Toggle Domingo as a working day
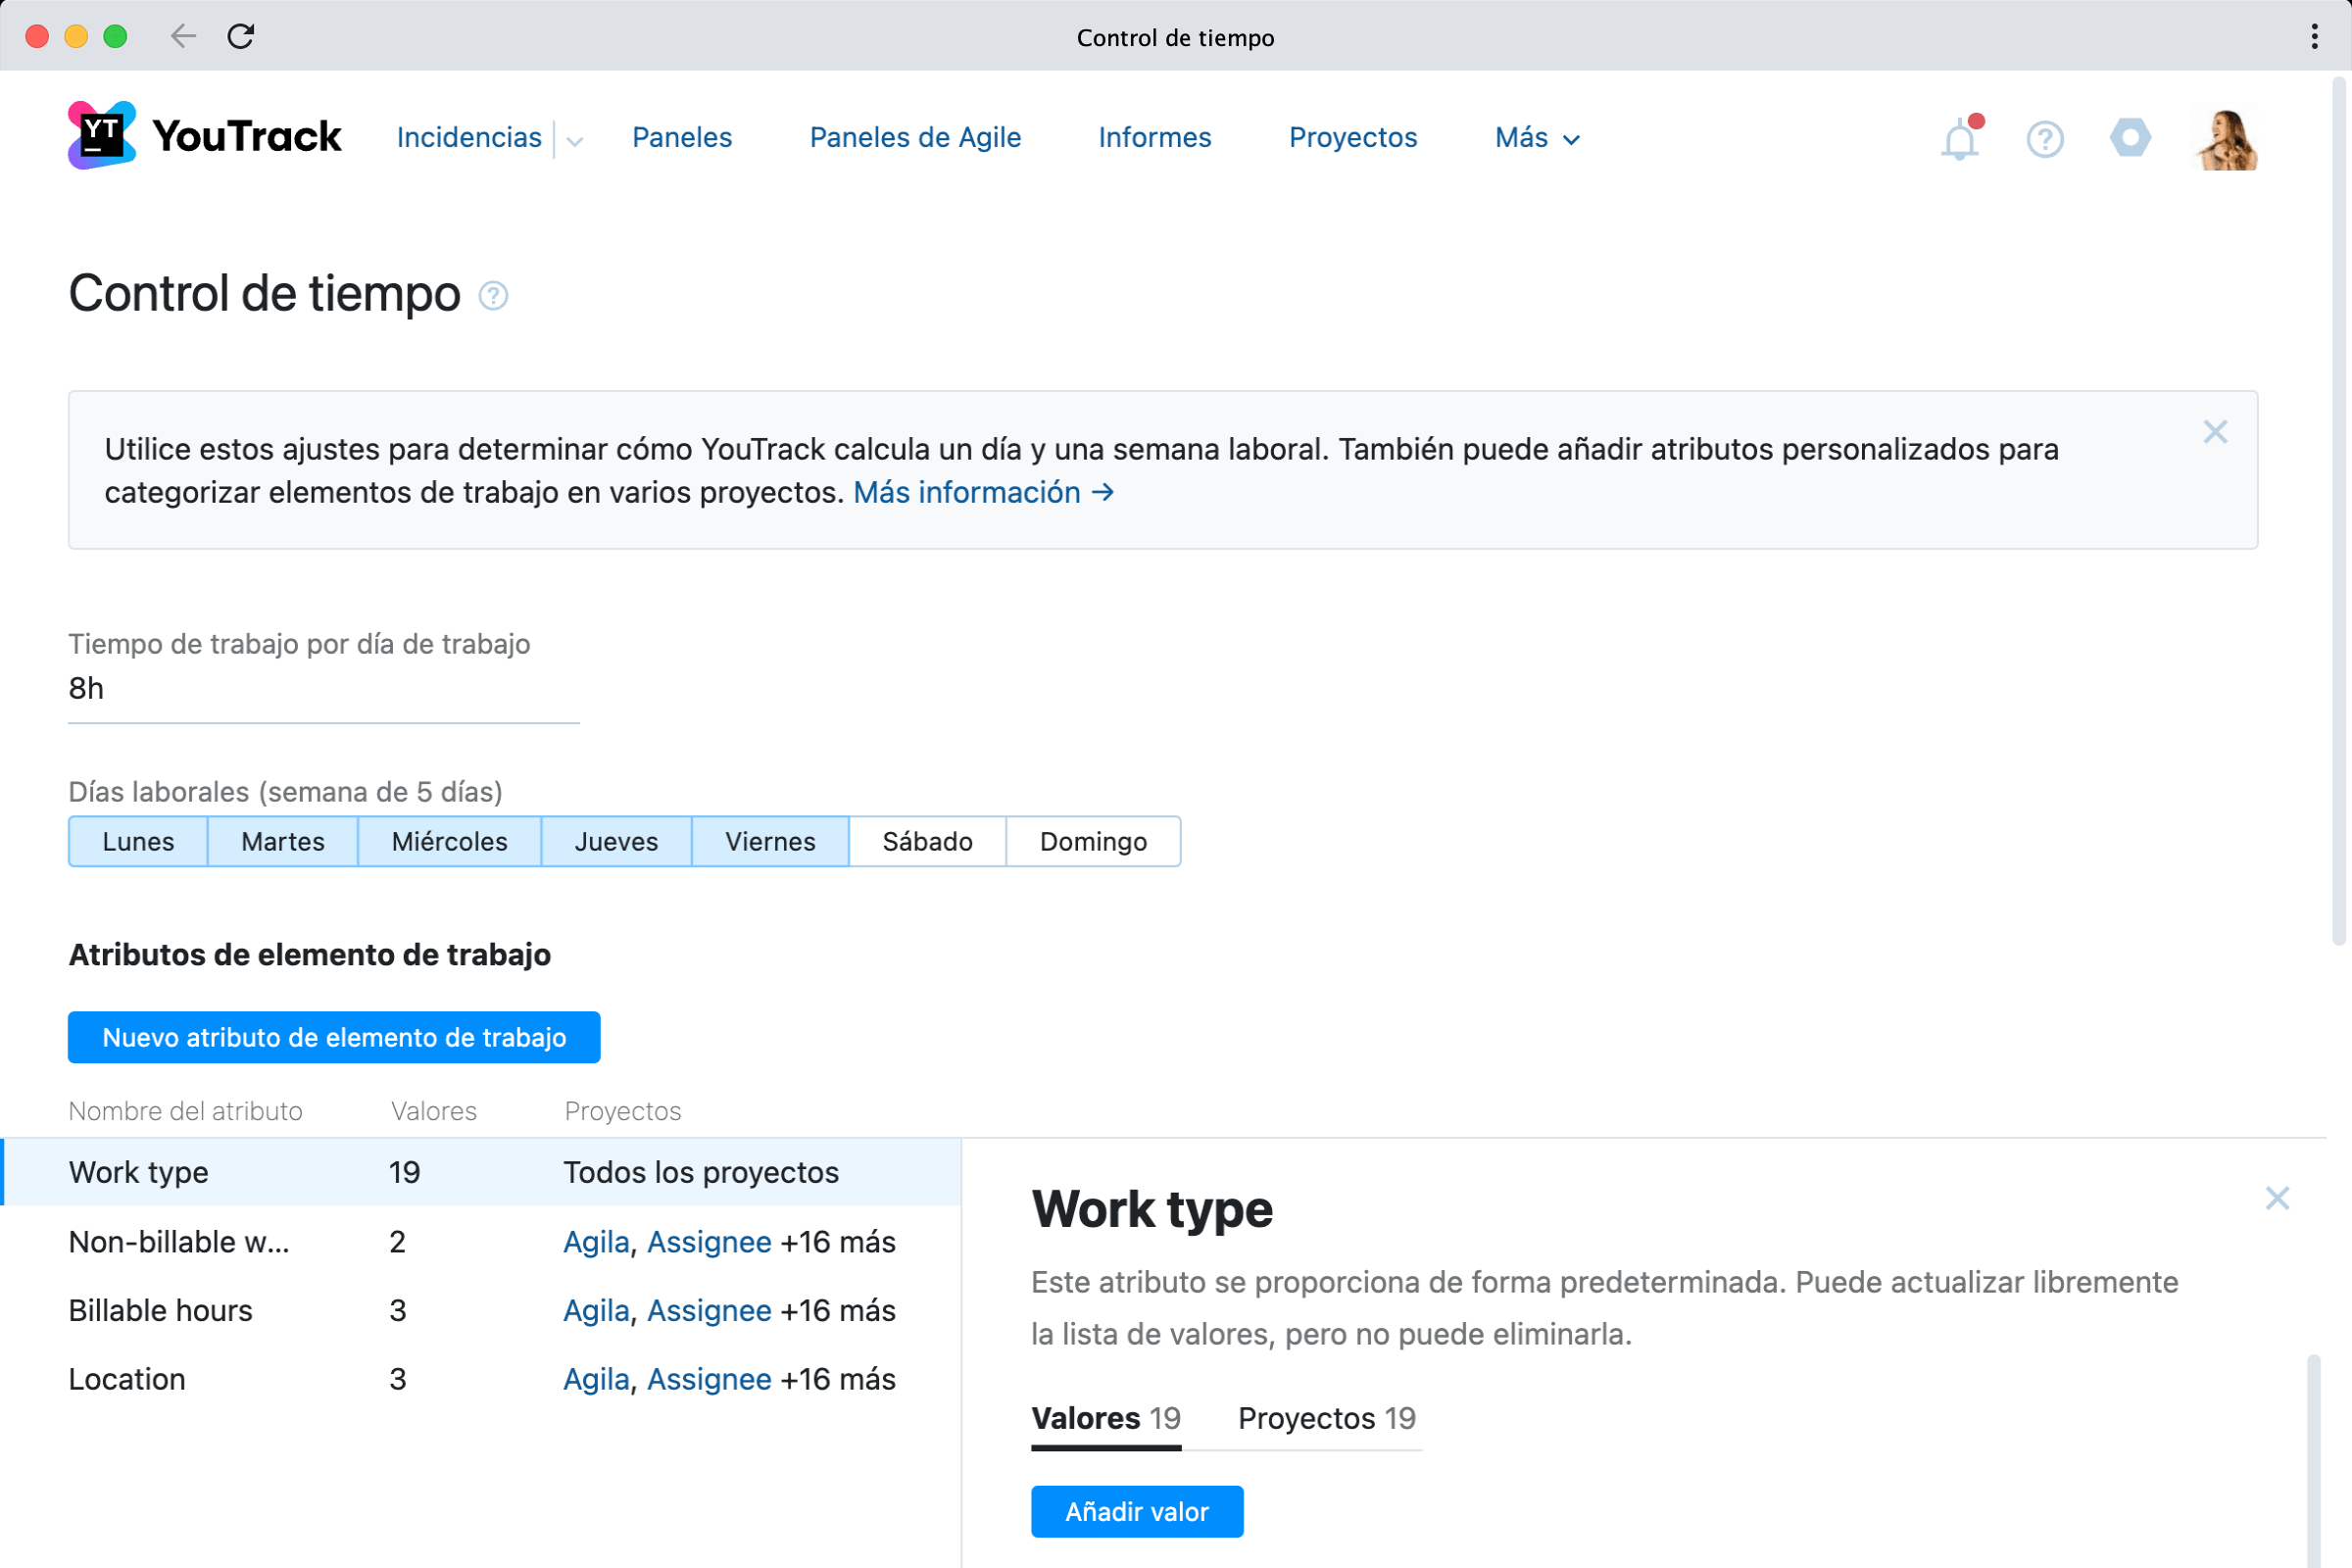The height and width of the screenshot is (1568, 2352). pos(1093,841)
